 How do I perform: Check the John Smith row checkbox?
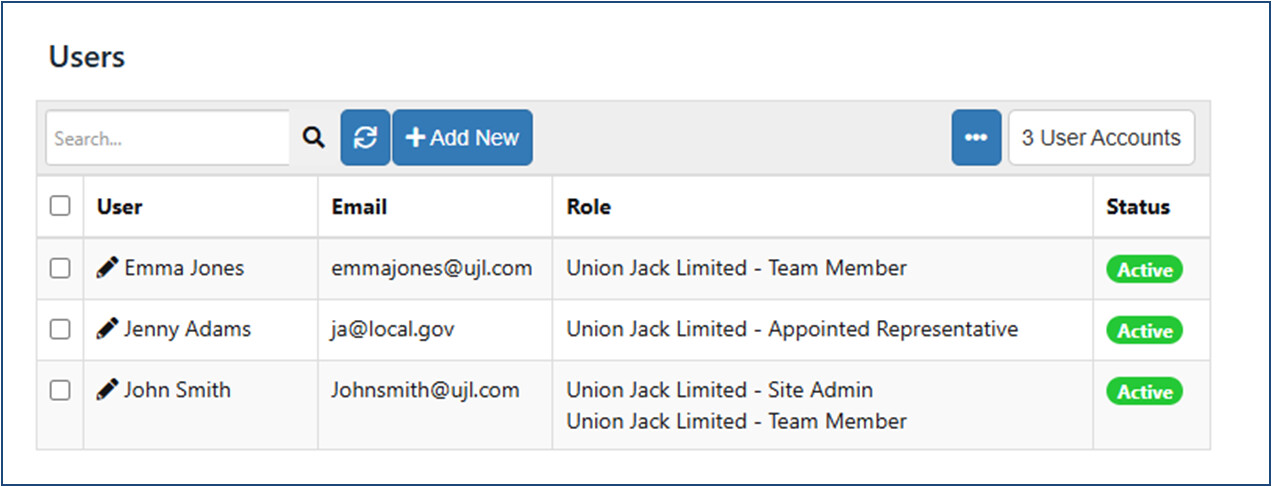point(60,390)
